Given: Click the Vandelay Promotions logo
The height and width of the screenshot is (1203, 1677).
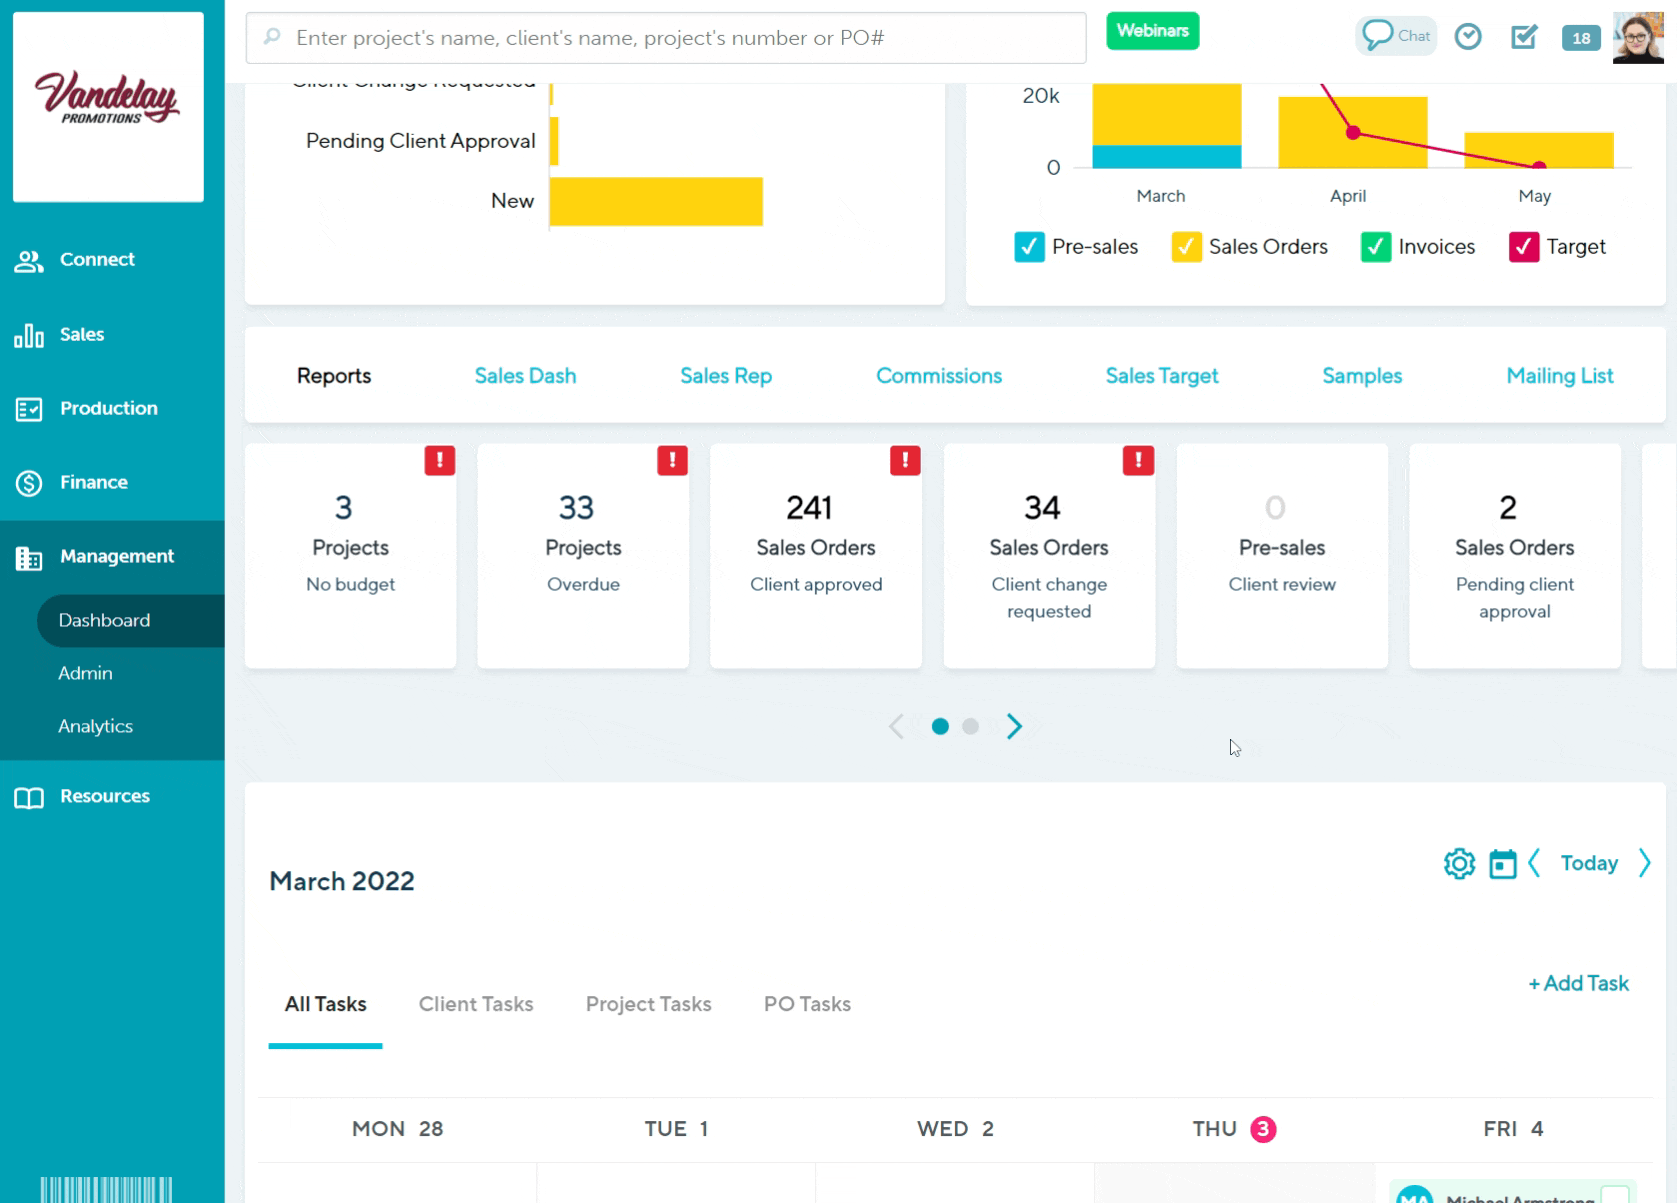Looking at the screenshot, I should 108,107.
